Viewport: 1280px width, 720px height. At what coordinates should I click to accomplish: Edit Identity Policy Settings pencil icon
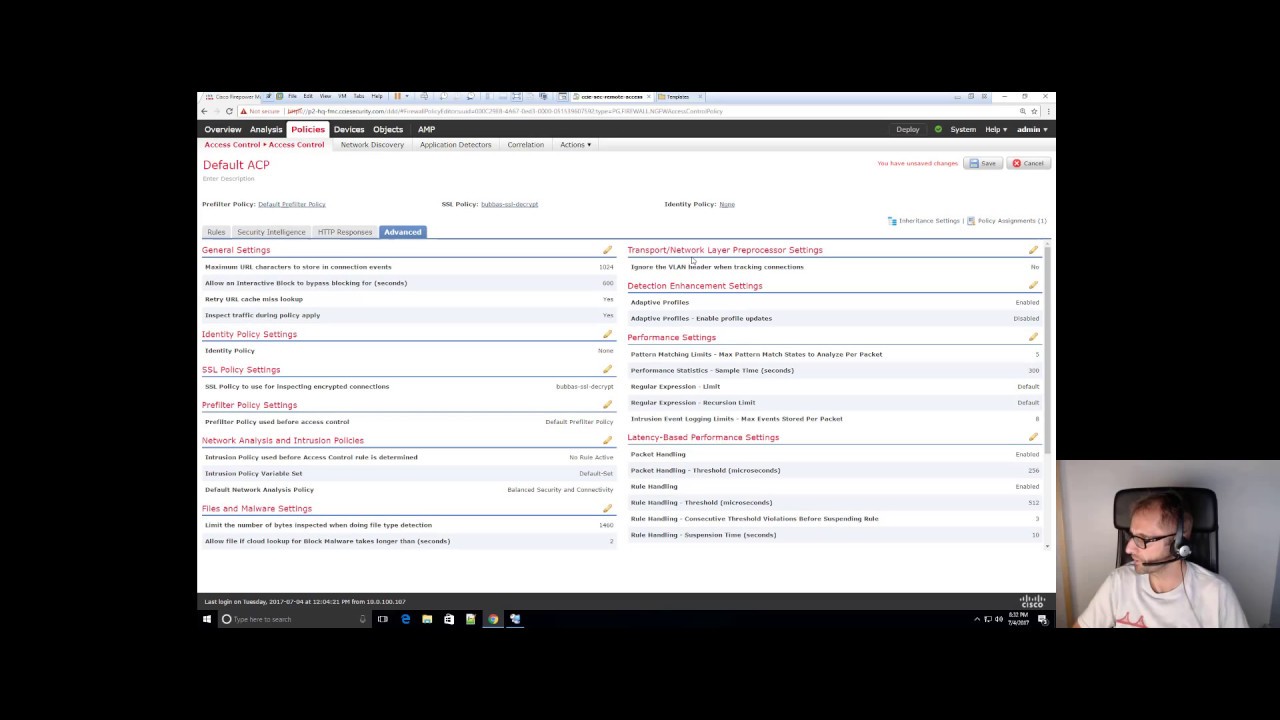[607, 334]
